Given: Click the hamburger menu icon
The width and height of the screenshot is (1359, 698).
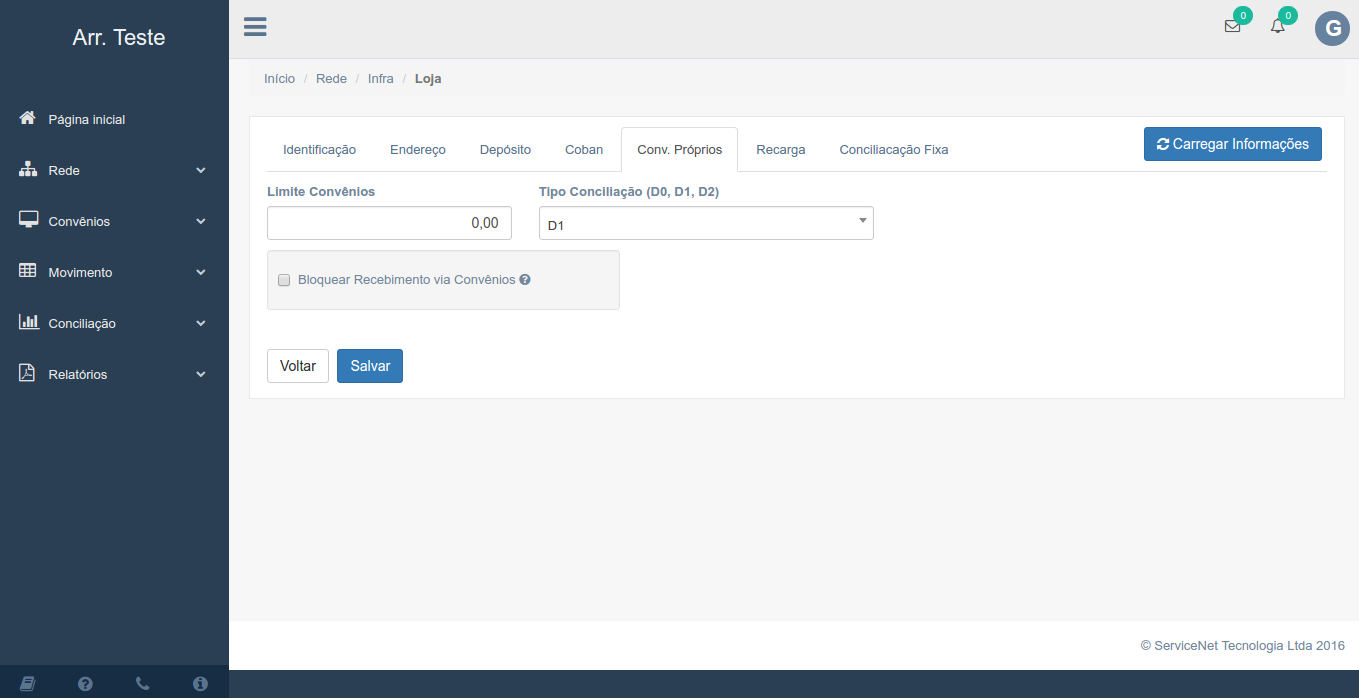Looking at the screenshot, I should pyautogui.click(x=255, y=27).
